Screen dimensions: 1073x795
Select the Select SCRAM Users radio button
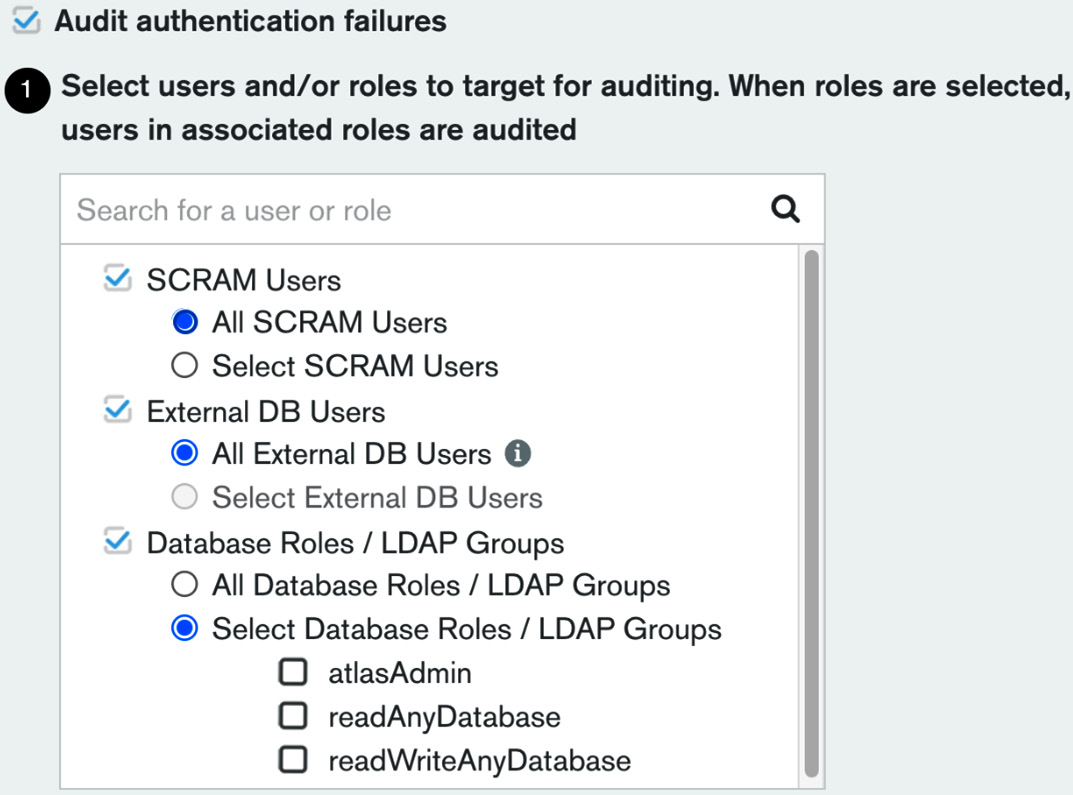point(184,364)
